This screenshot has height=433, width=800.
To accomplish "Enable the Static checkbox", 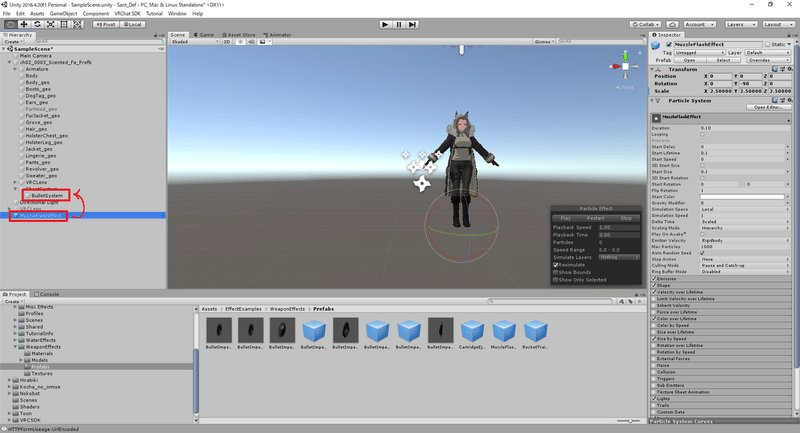I will 767,44.
